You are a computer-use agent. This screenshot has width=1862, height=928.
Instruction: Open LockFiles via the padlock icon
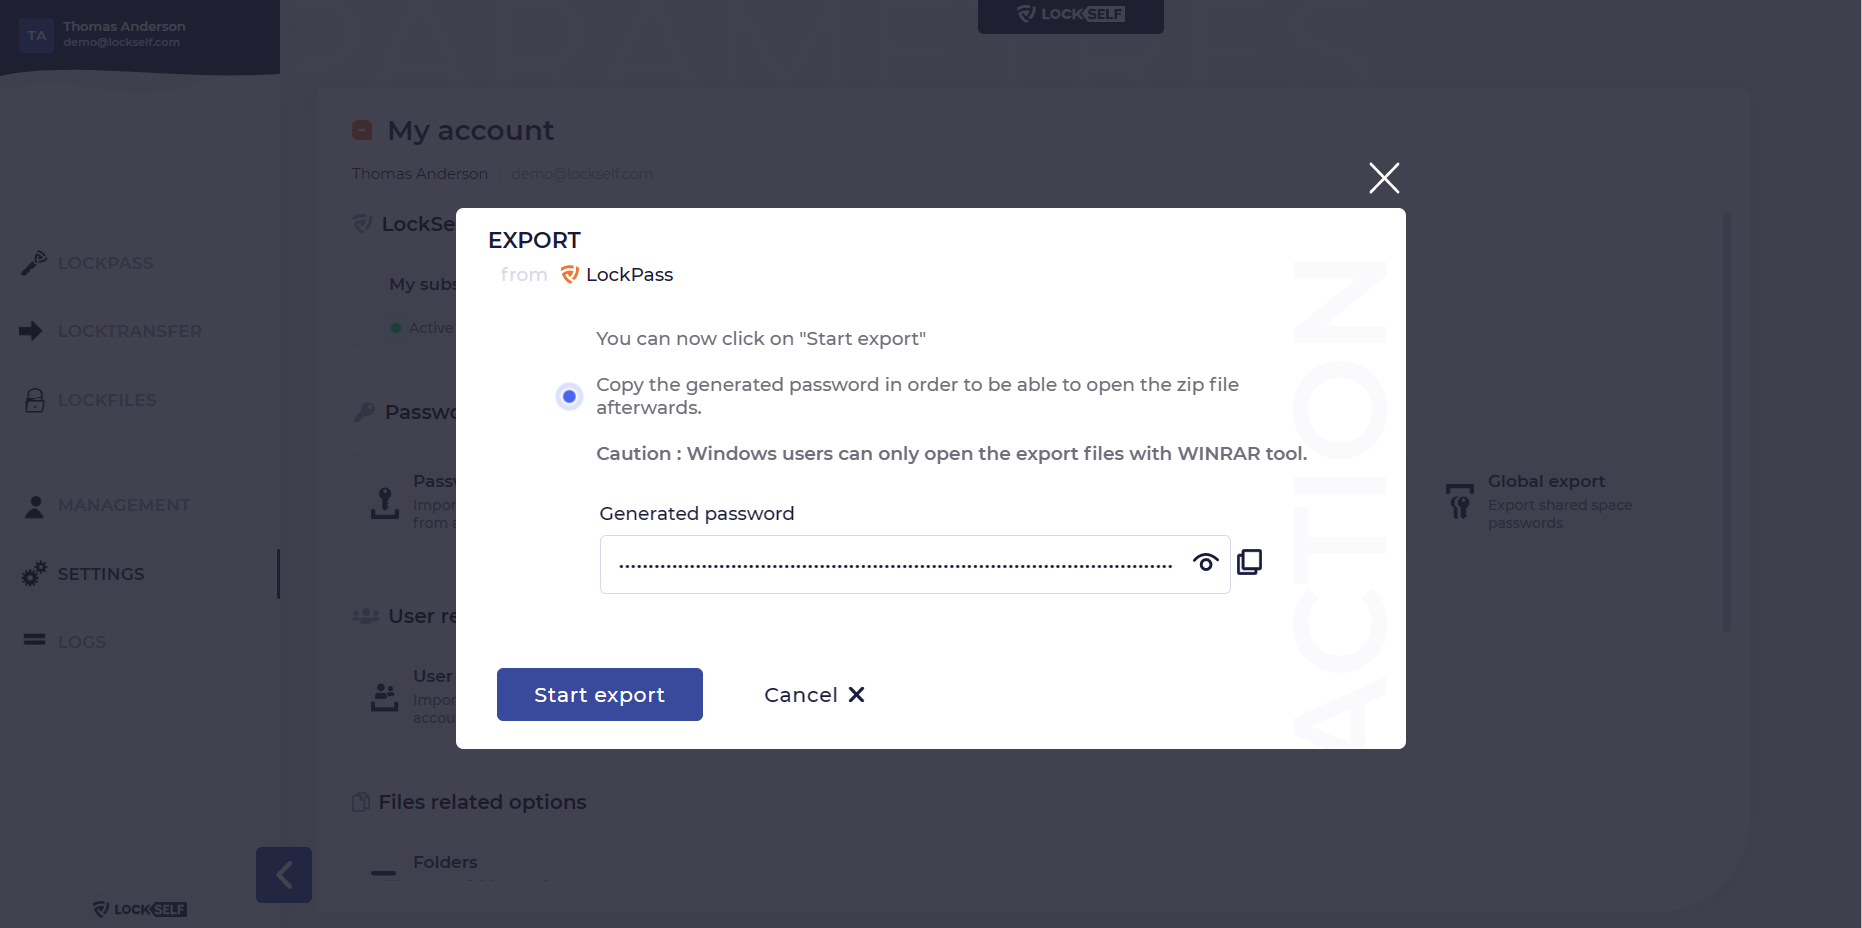pos(33,399)
